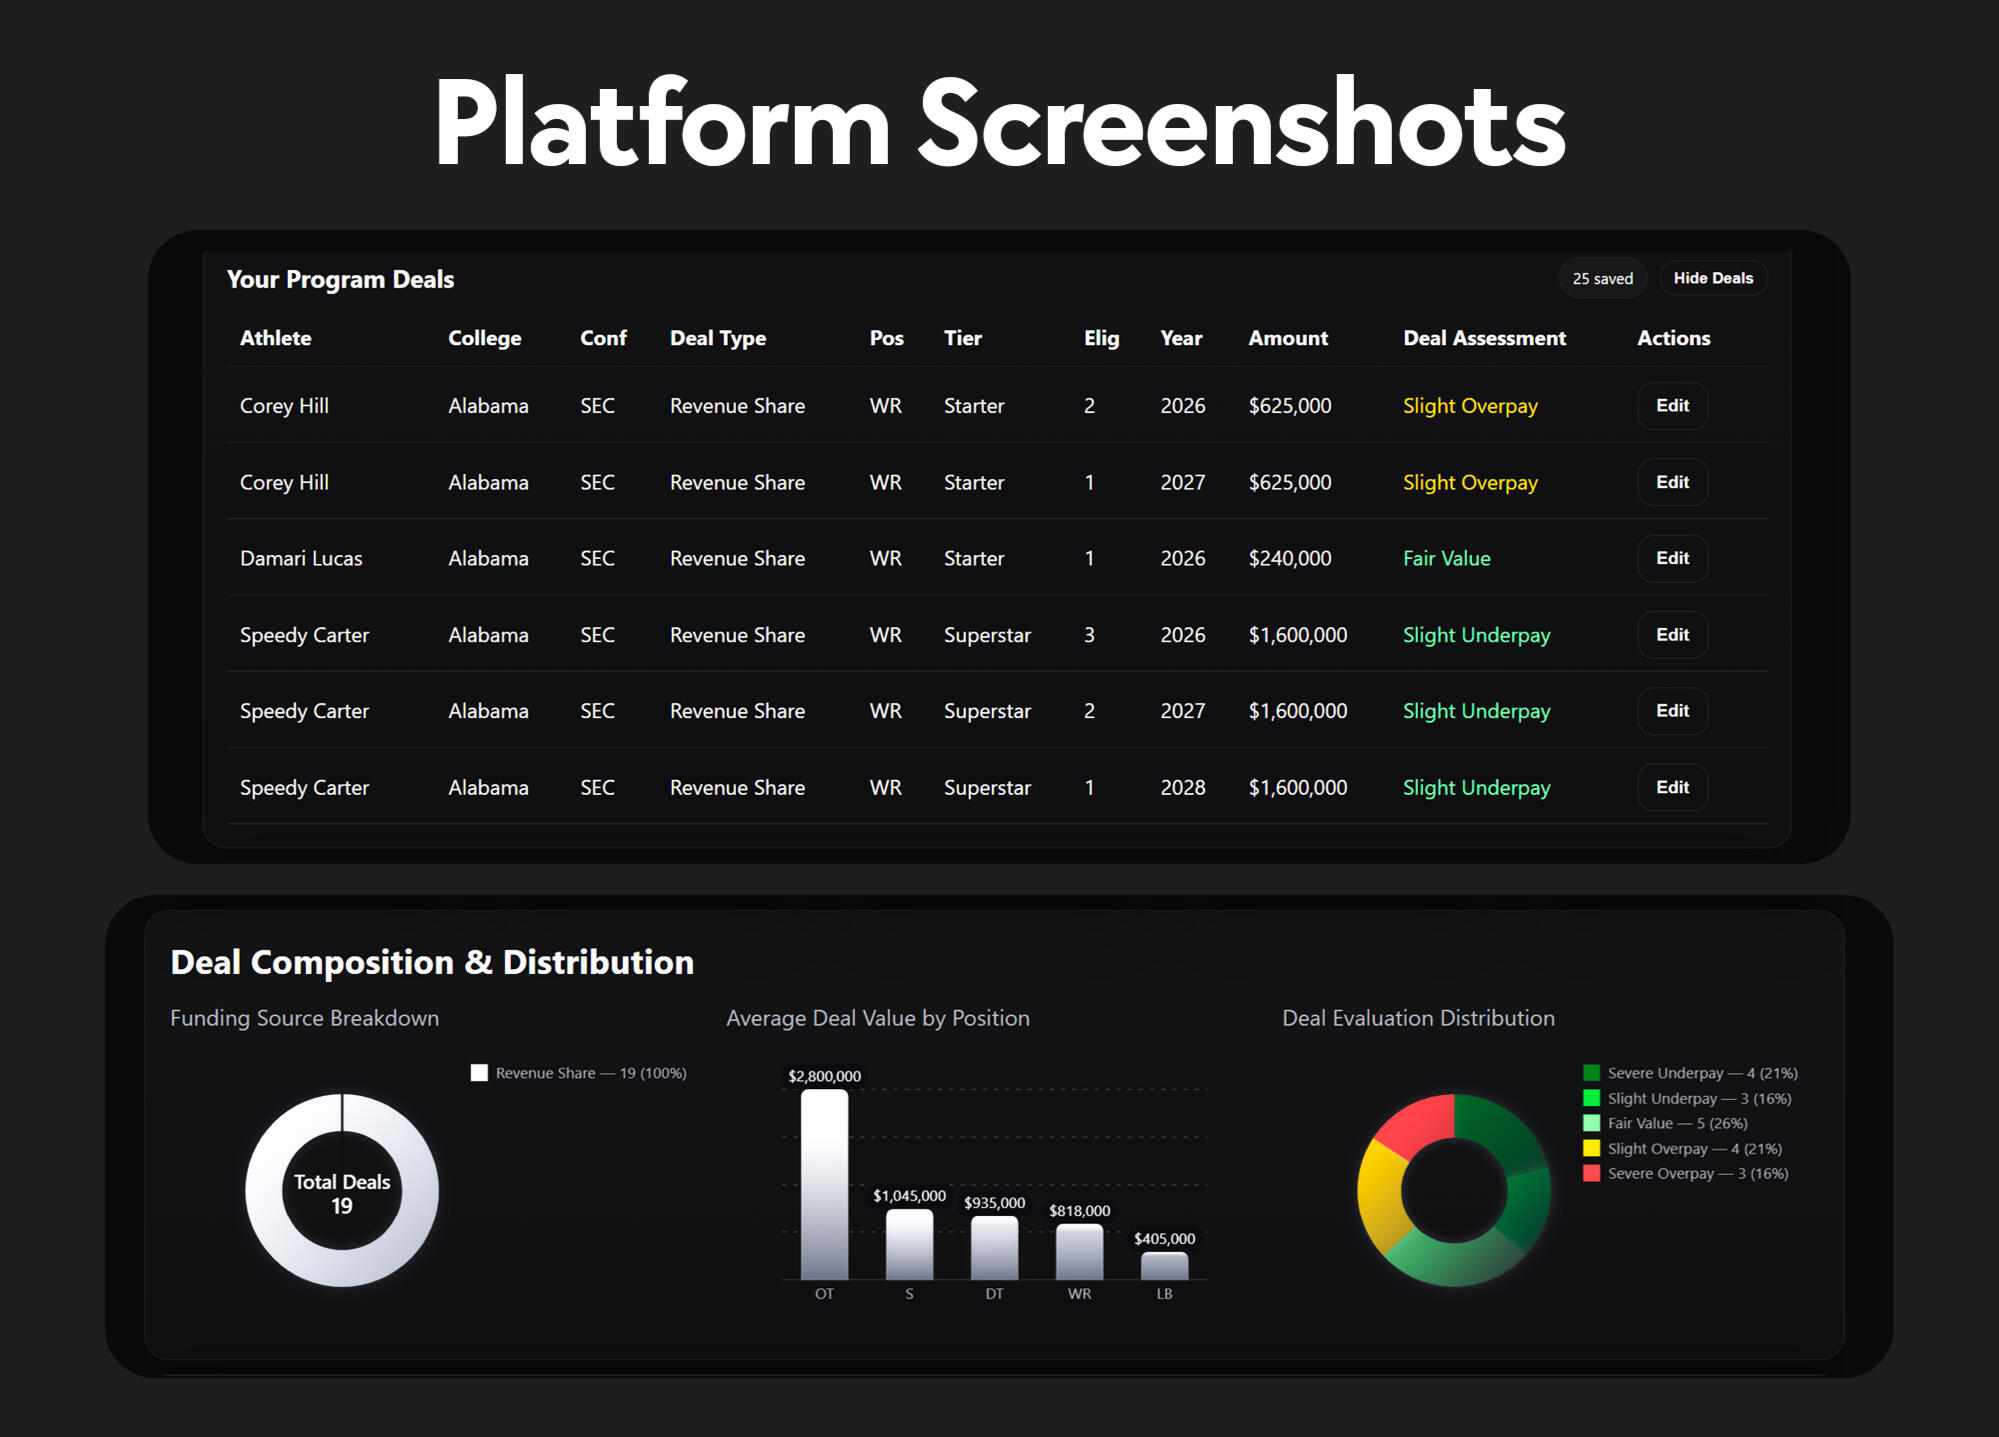Click the Hide Deals button
This screenshot has height=1437, width=1999.
pos(1712,278)
